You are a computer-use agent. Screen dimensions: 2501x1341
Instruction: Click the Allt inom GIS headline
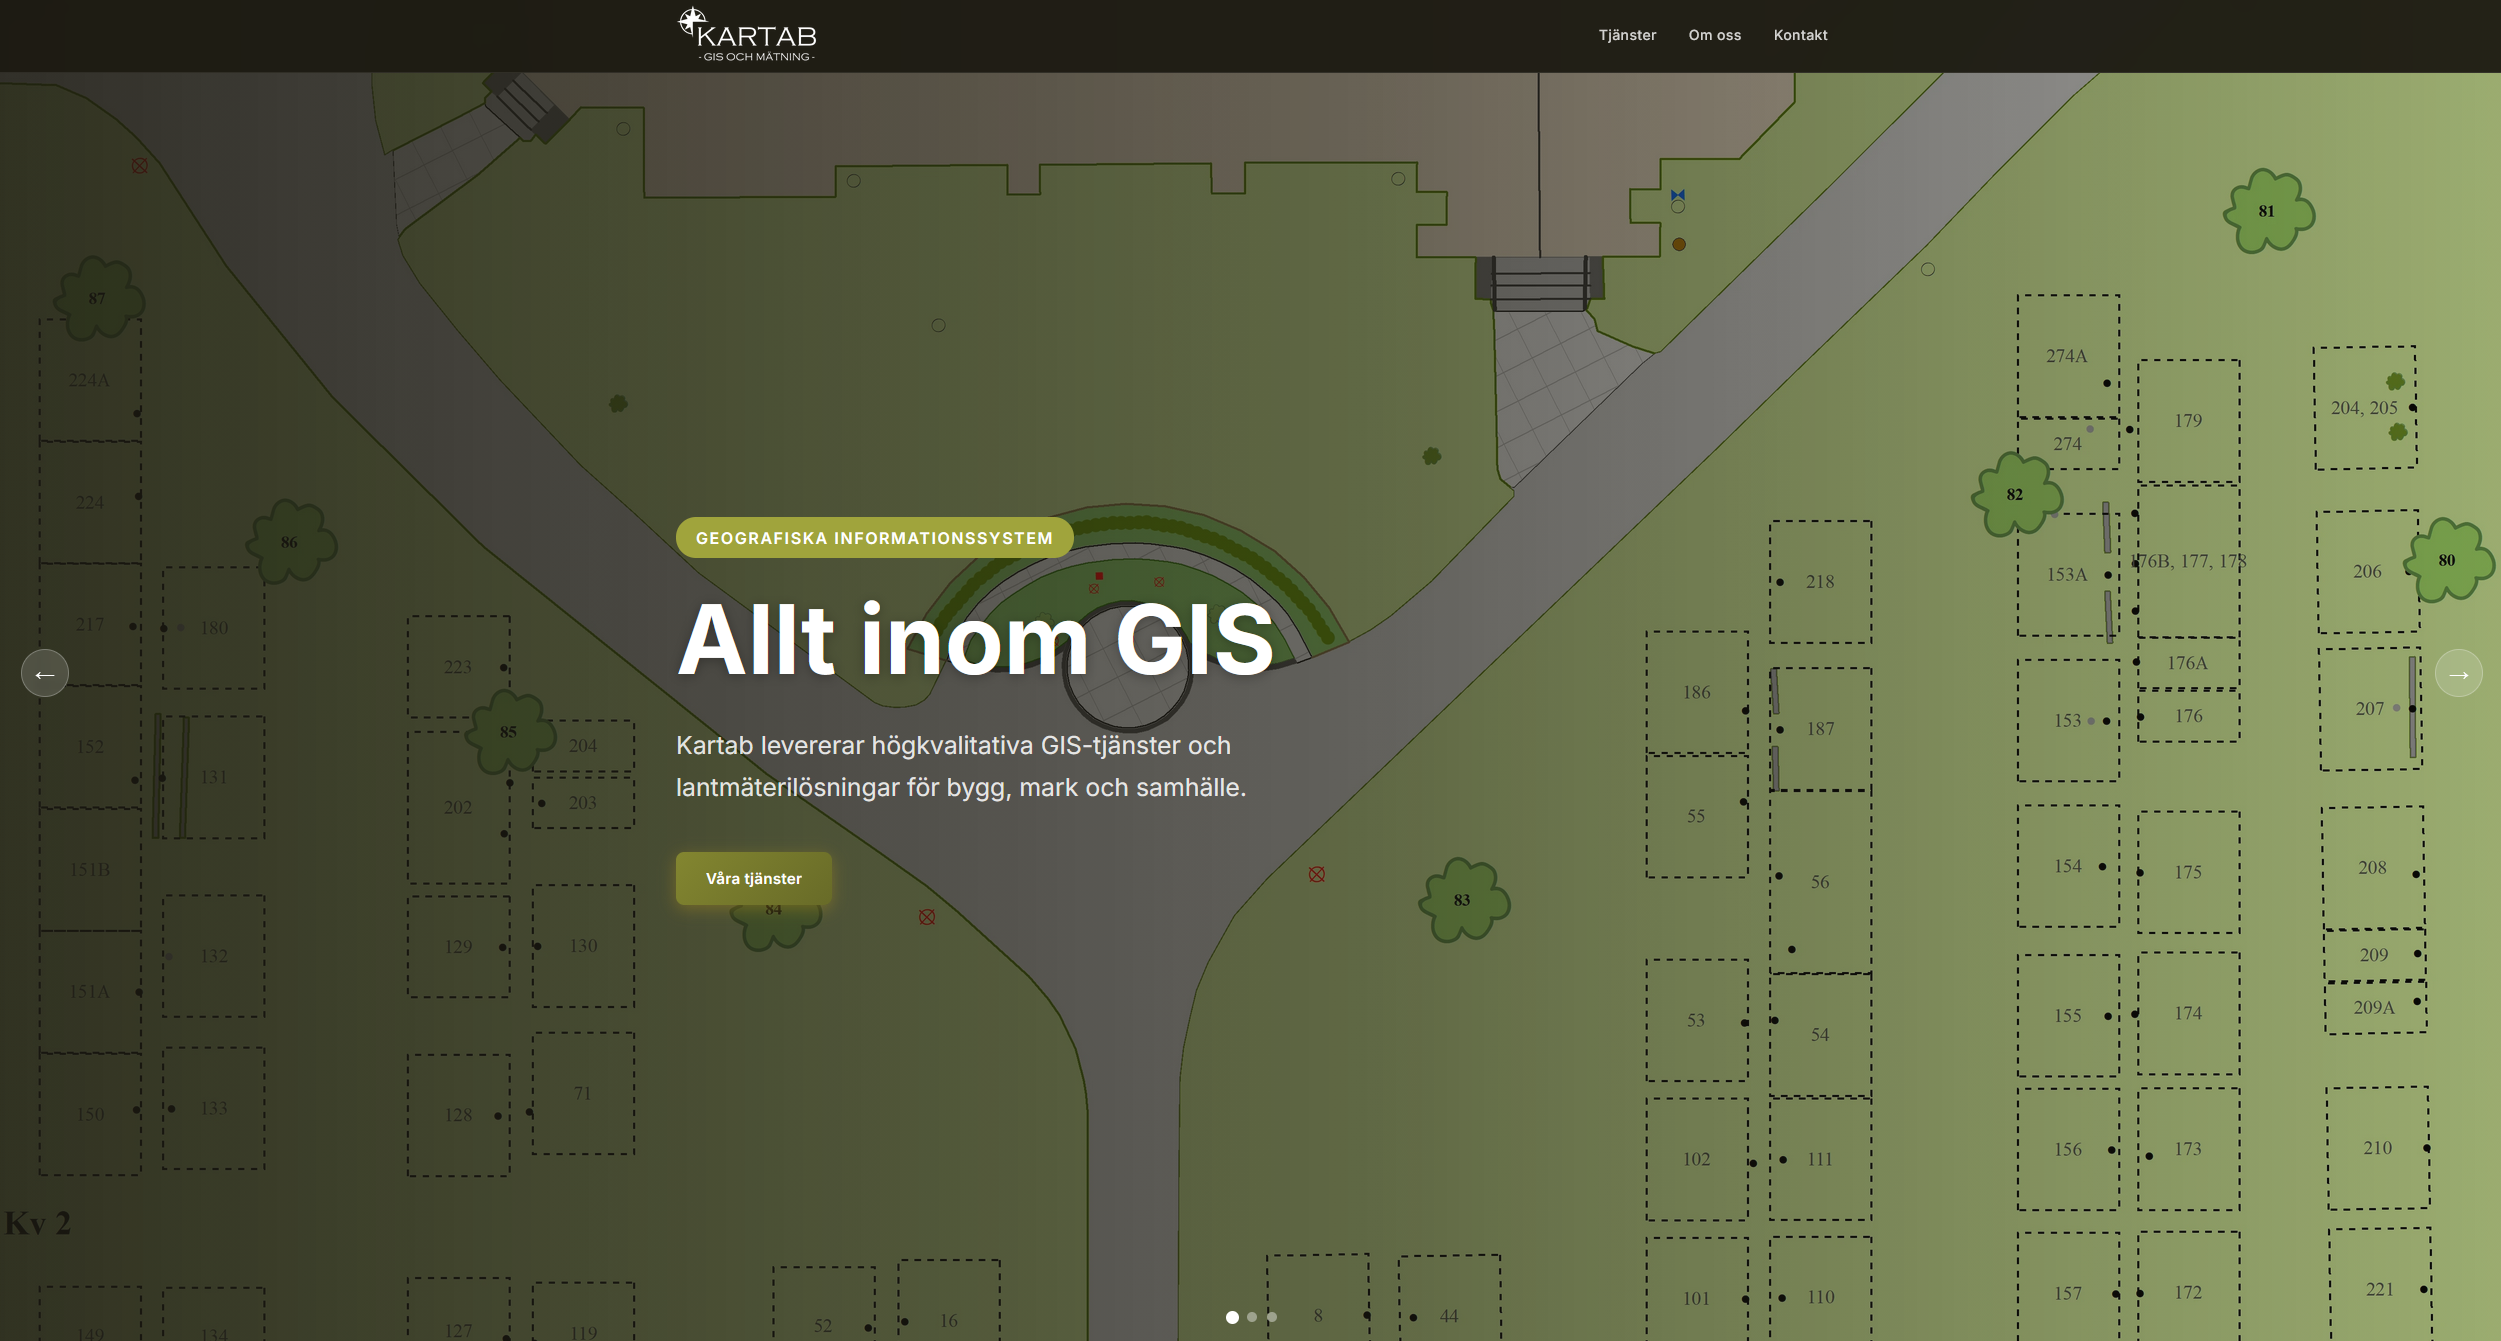(975, 640)
